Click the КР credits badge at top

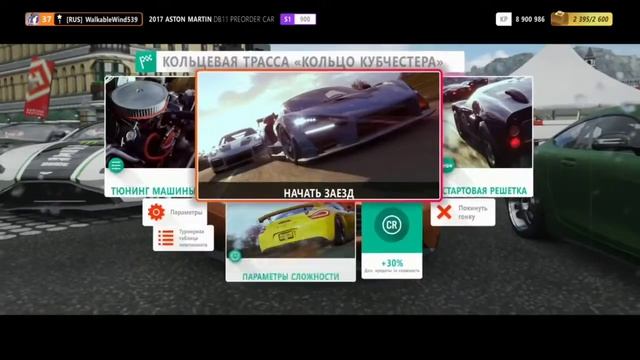point(503,19)
